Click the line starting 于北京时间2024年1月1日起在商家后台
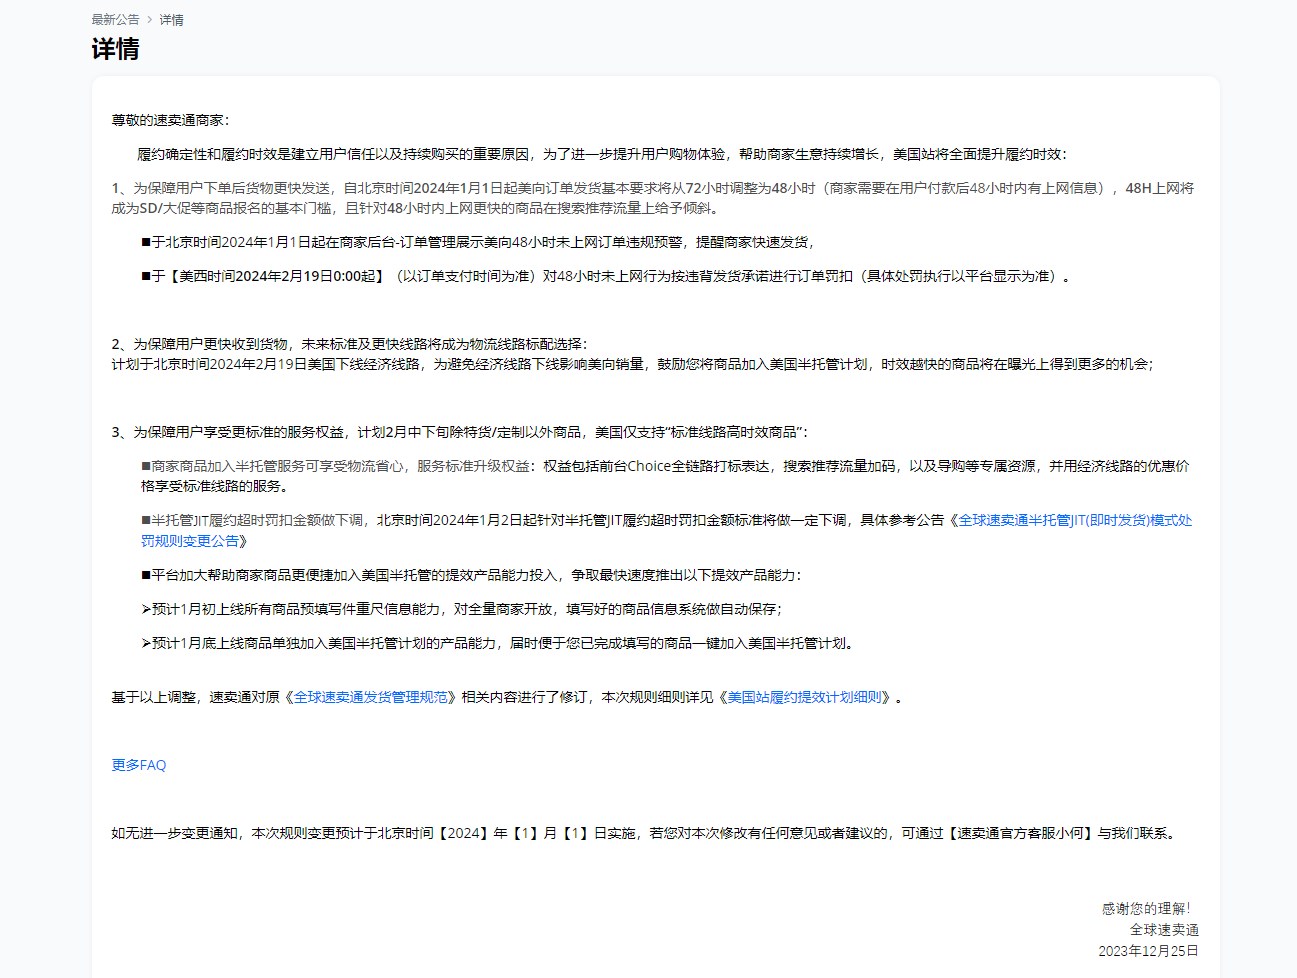Screen dimensions: 1297x978 pos(478,242)
